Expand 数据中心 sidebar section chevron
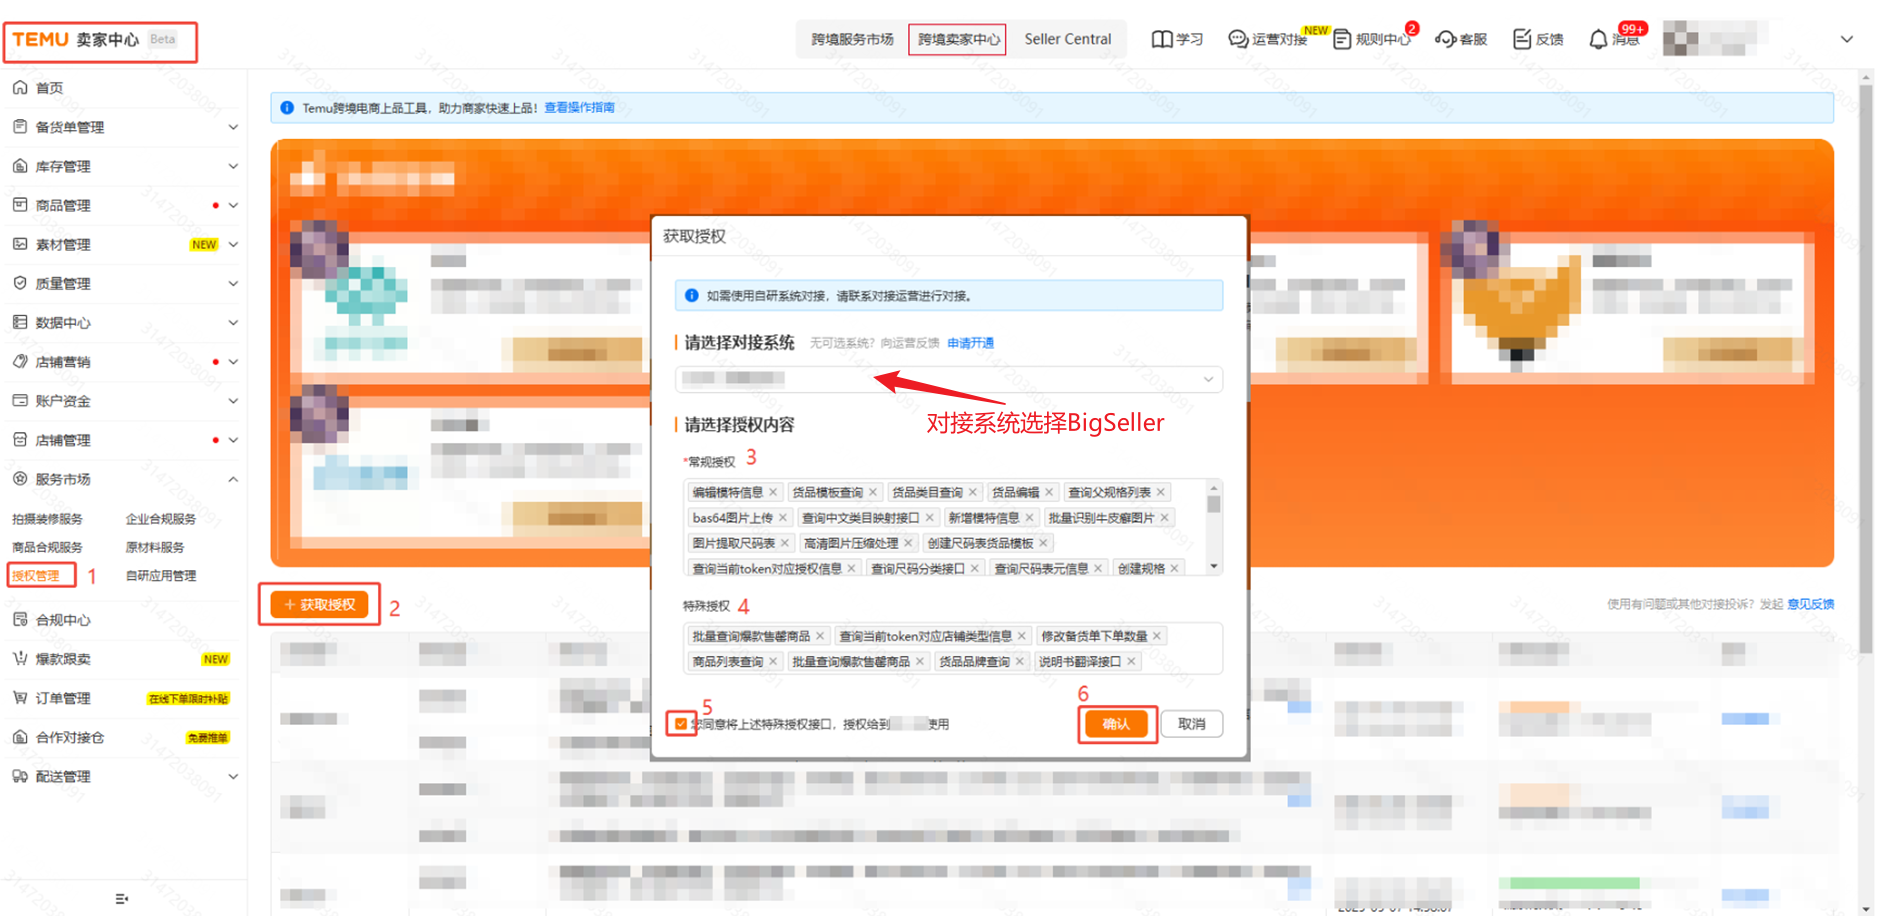The height and width of the screenshot is (918, 1881). (233, 322)
